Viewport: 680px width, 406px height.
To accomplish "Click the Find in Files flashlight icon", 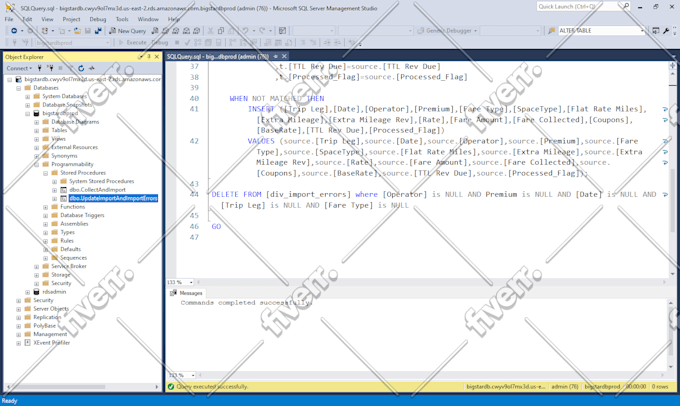I will tap(551, 31).
